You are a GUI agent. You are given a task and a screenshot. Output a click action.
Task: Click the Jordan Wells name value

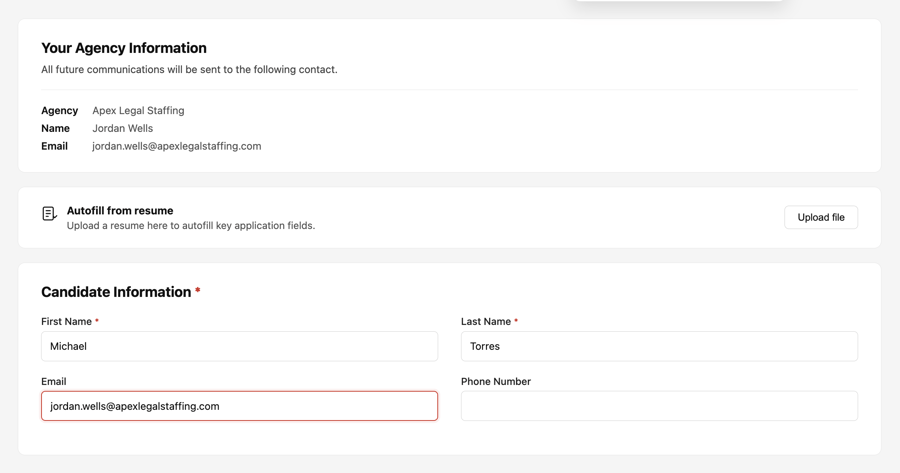click(x=123, y=128)
